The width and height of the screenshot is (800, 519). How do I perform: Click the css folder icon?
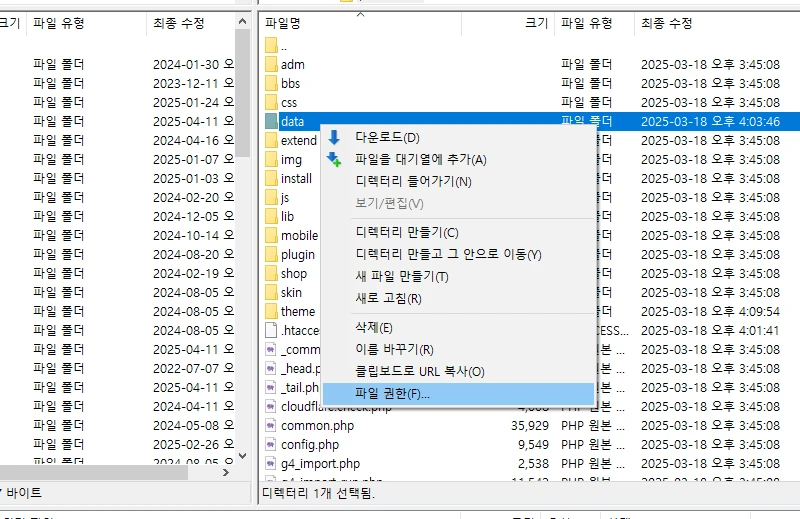point(271,102)
